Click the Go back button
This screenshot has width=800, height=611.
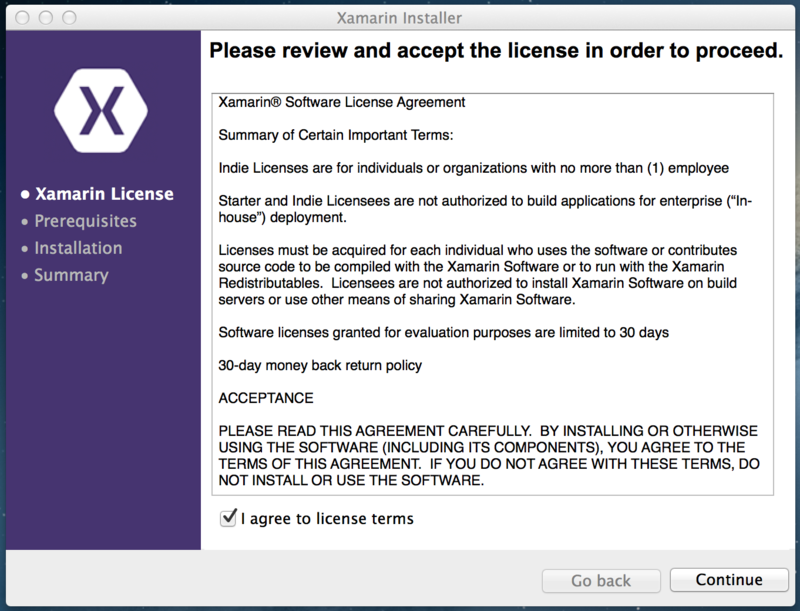tap(601, 580)
